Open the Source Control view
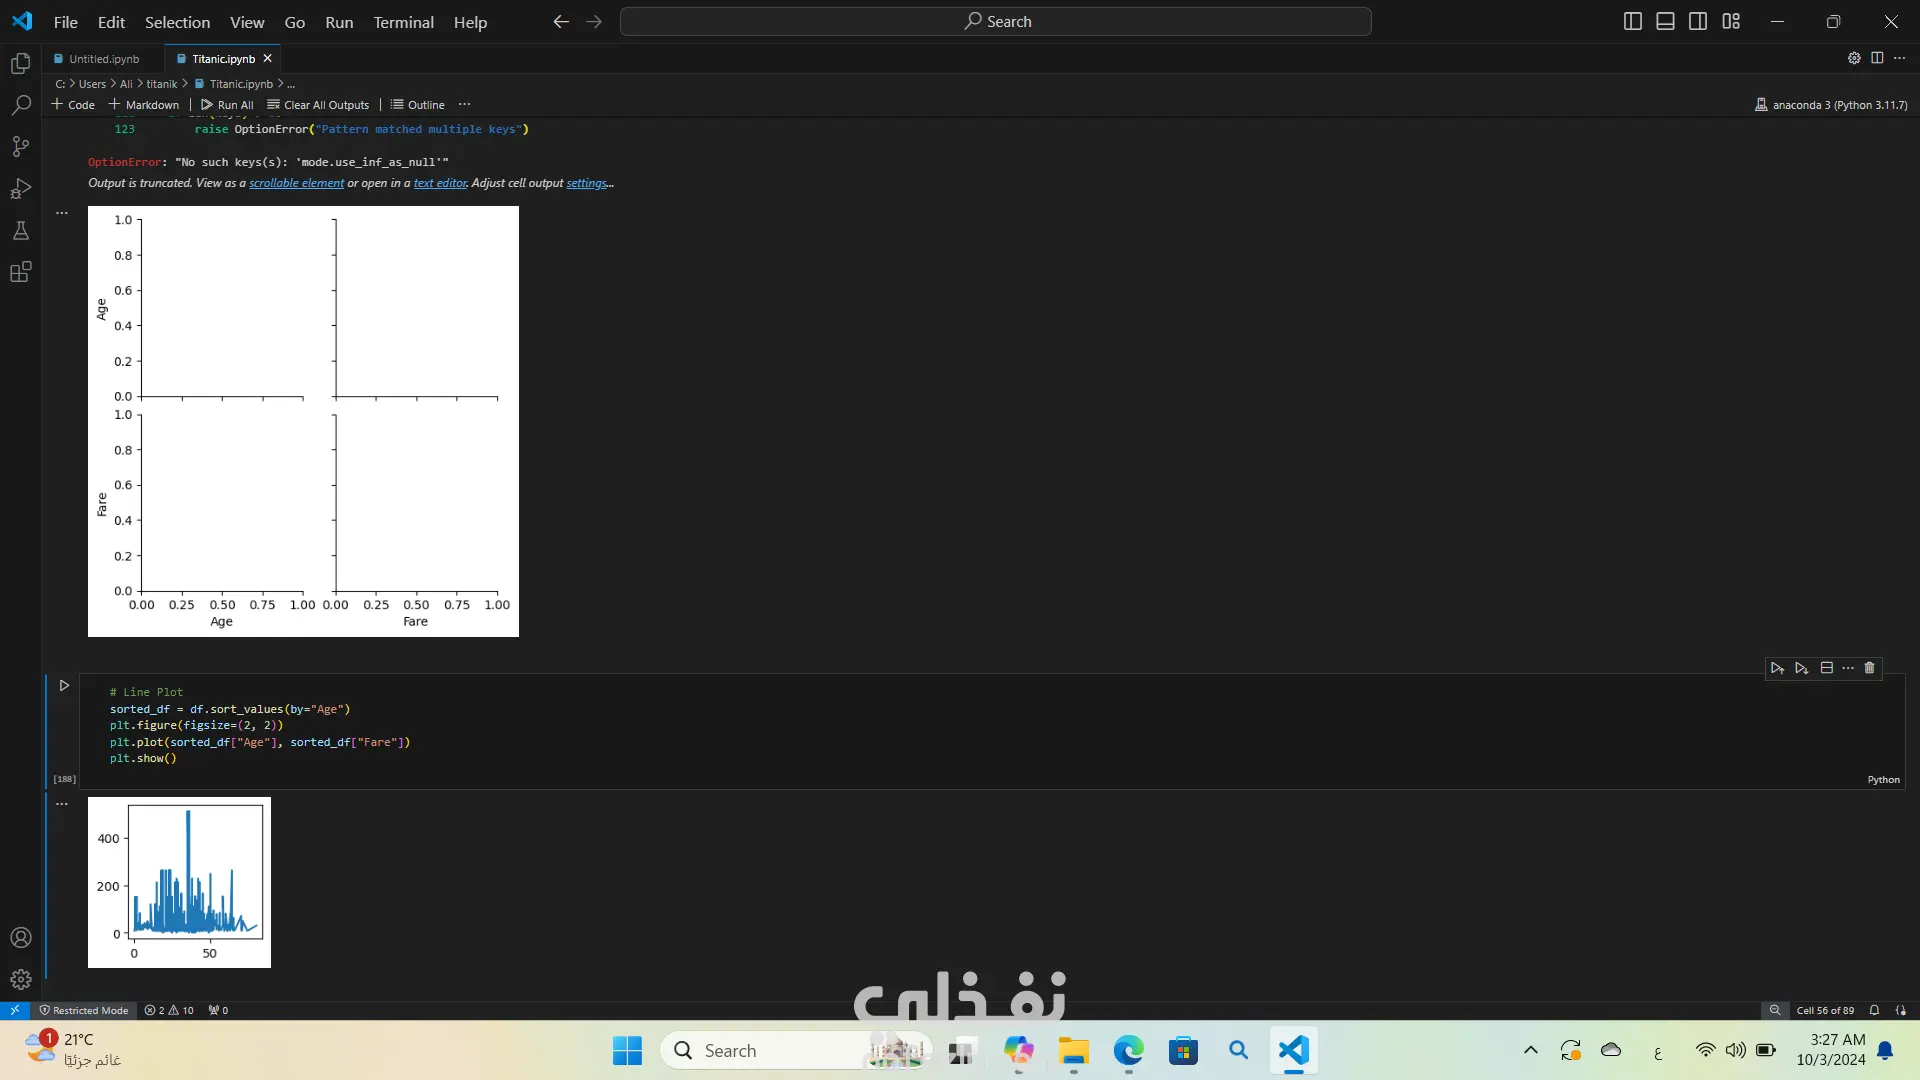The image size is (1920, 1080). (x=21, y=147)
